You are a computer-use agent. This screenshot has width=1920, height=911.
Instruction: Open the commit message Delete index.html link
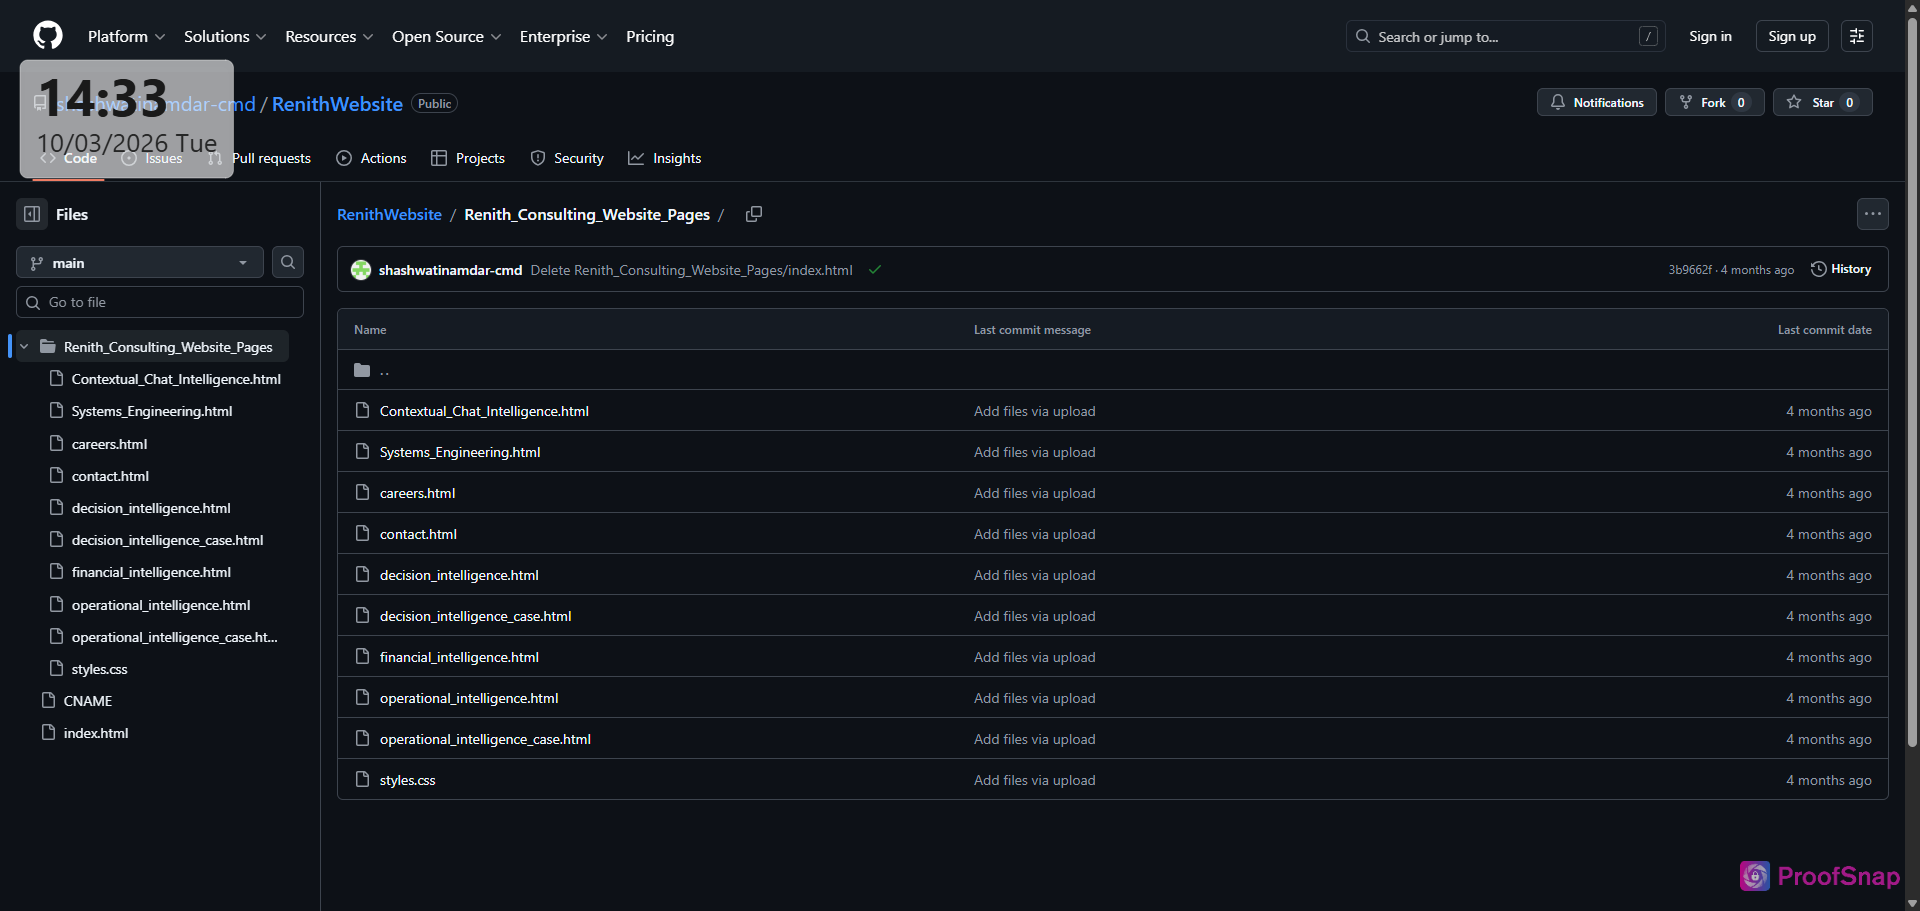coord(691,270)
